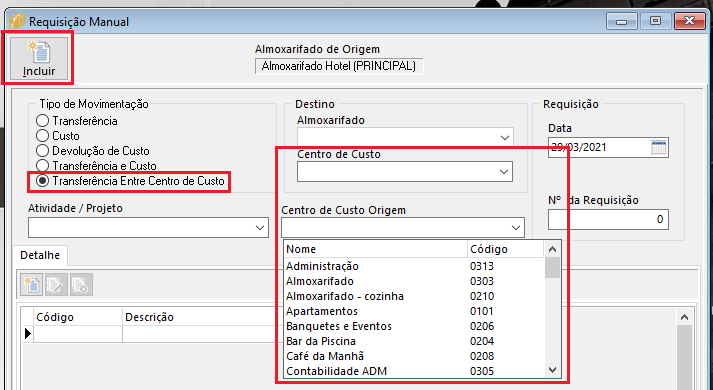The image size is (713, 390).
Task: Close the Requisição Manual window
Action: coord(689,21)
